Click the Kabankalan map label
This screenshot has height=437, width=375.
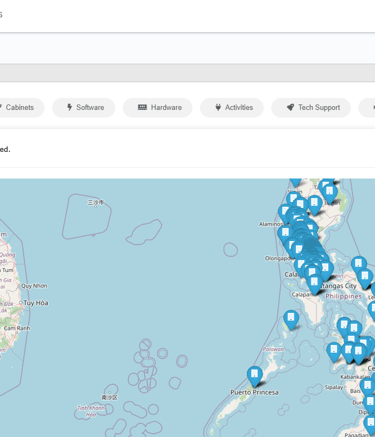click(354, 377)
